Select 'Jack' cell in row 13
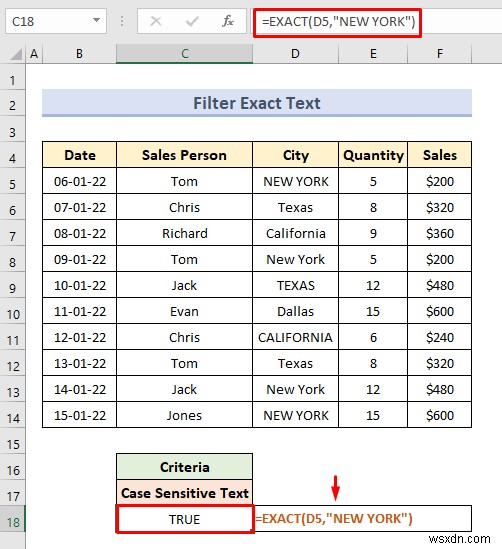The width and height of the screenshot is (502, 549). click(184, 389)
